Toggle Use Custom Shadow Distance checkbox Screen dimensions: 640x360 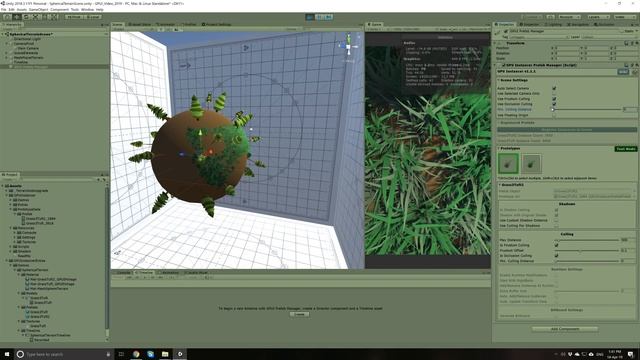click(556, 220)
